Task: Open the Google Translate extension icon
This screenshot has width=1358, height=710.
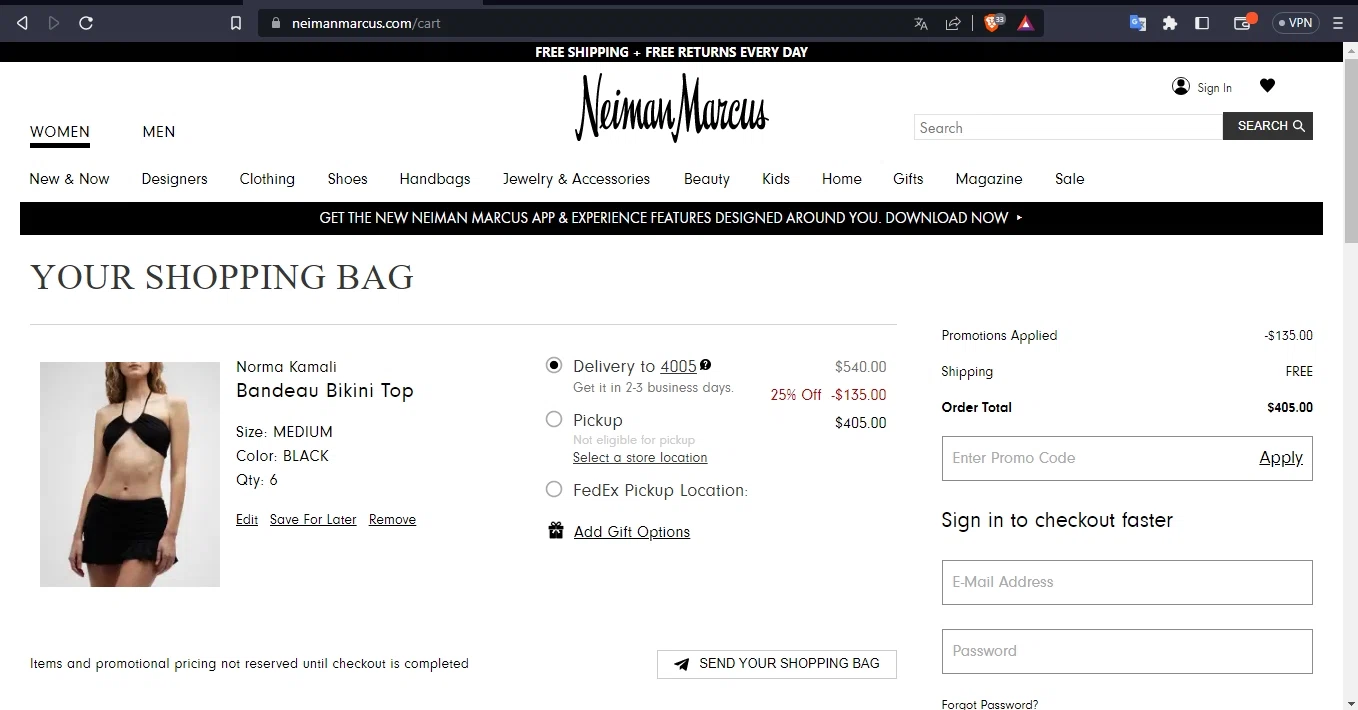Action: point(1138,23)
